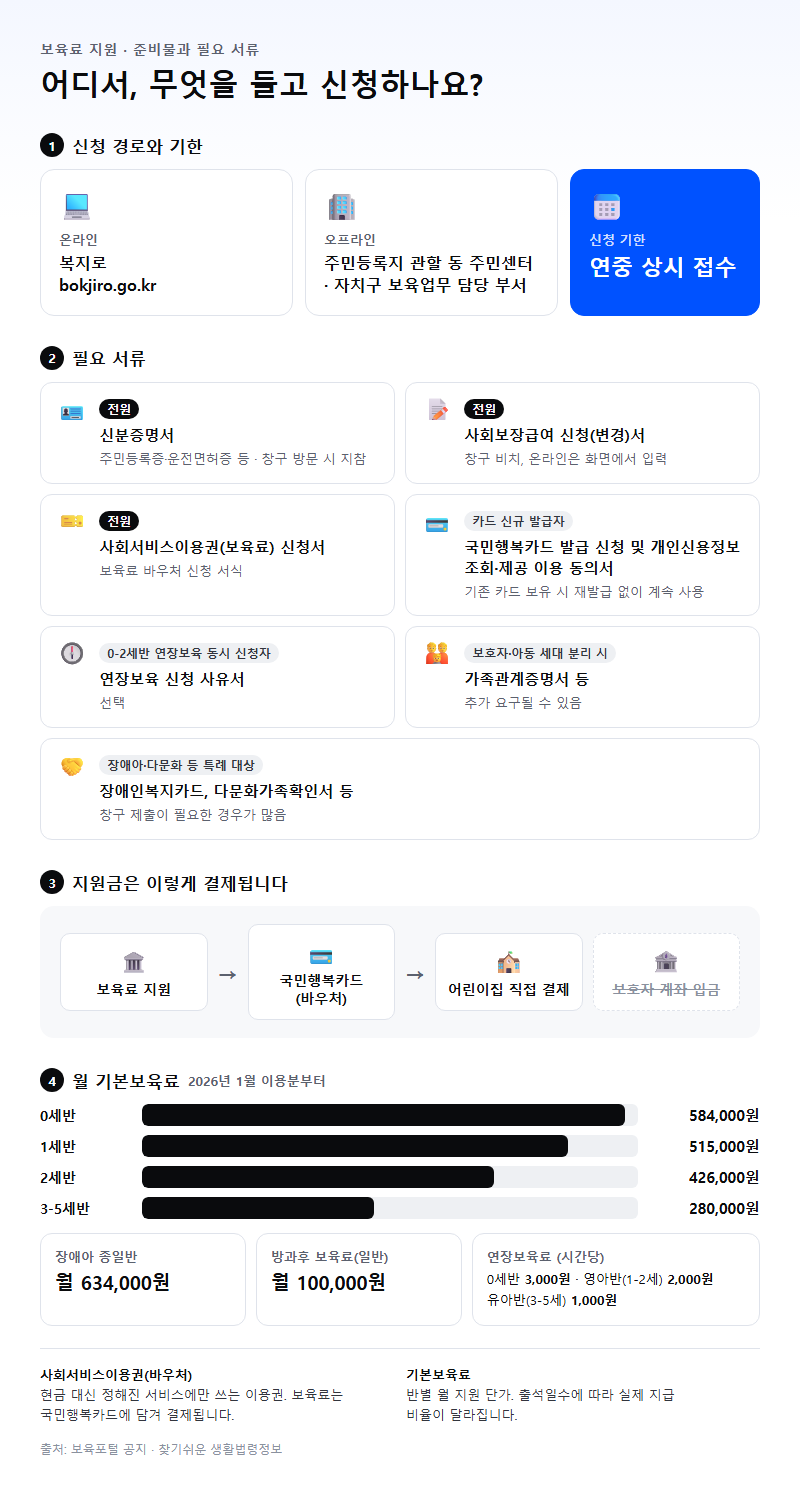Click the clock icon beside 연장보육 신청 사유서

[x=72, y=653]
